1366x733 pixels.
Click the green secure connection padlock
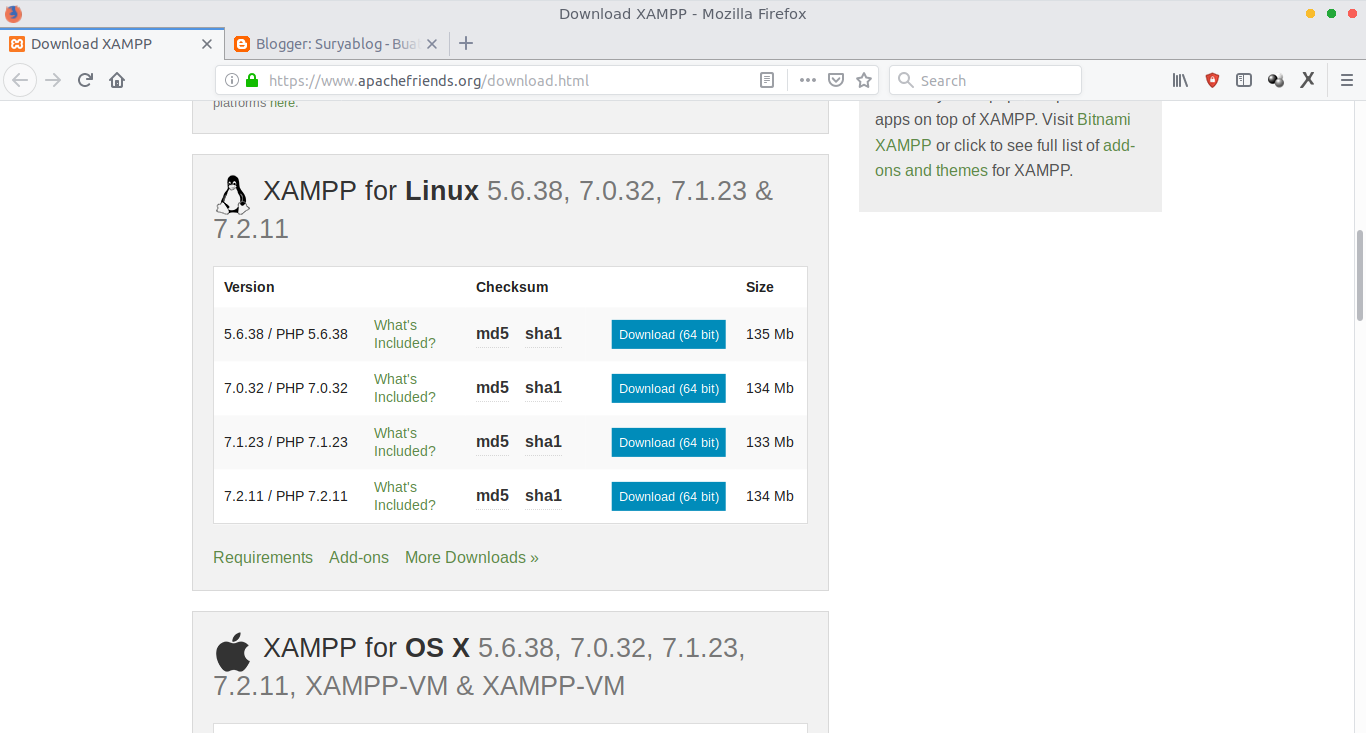tap(252, 80)
